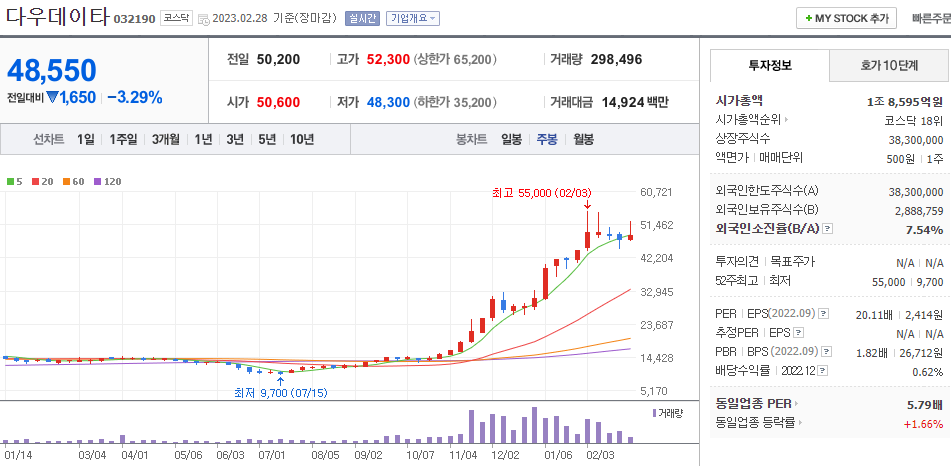Click the 코스닥 market badge
The width and height of the screenshot is (951, 466).
176,18
